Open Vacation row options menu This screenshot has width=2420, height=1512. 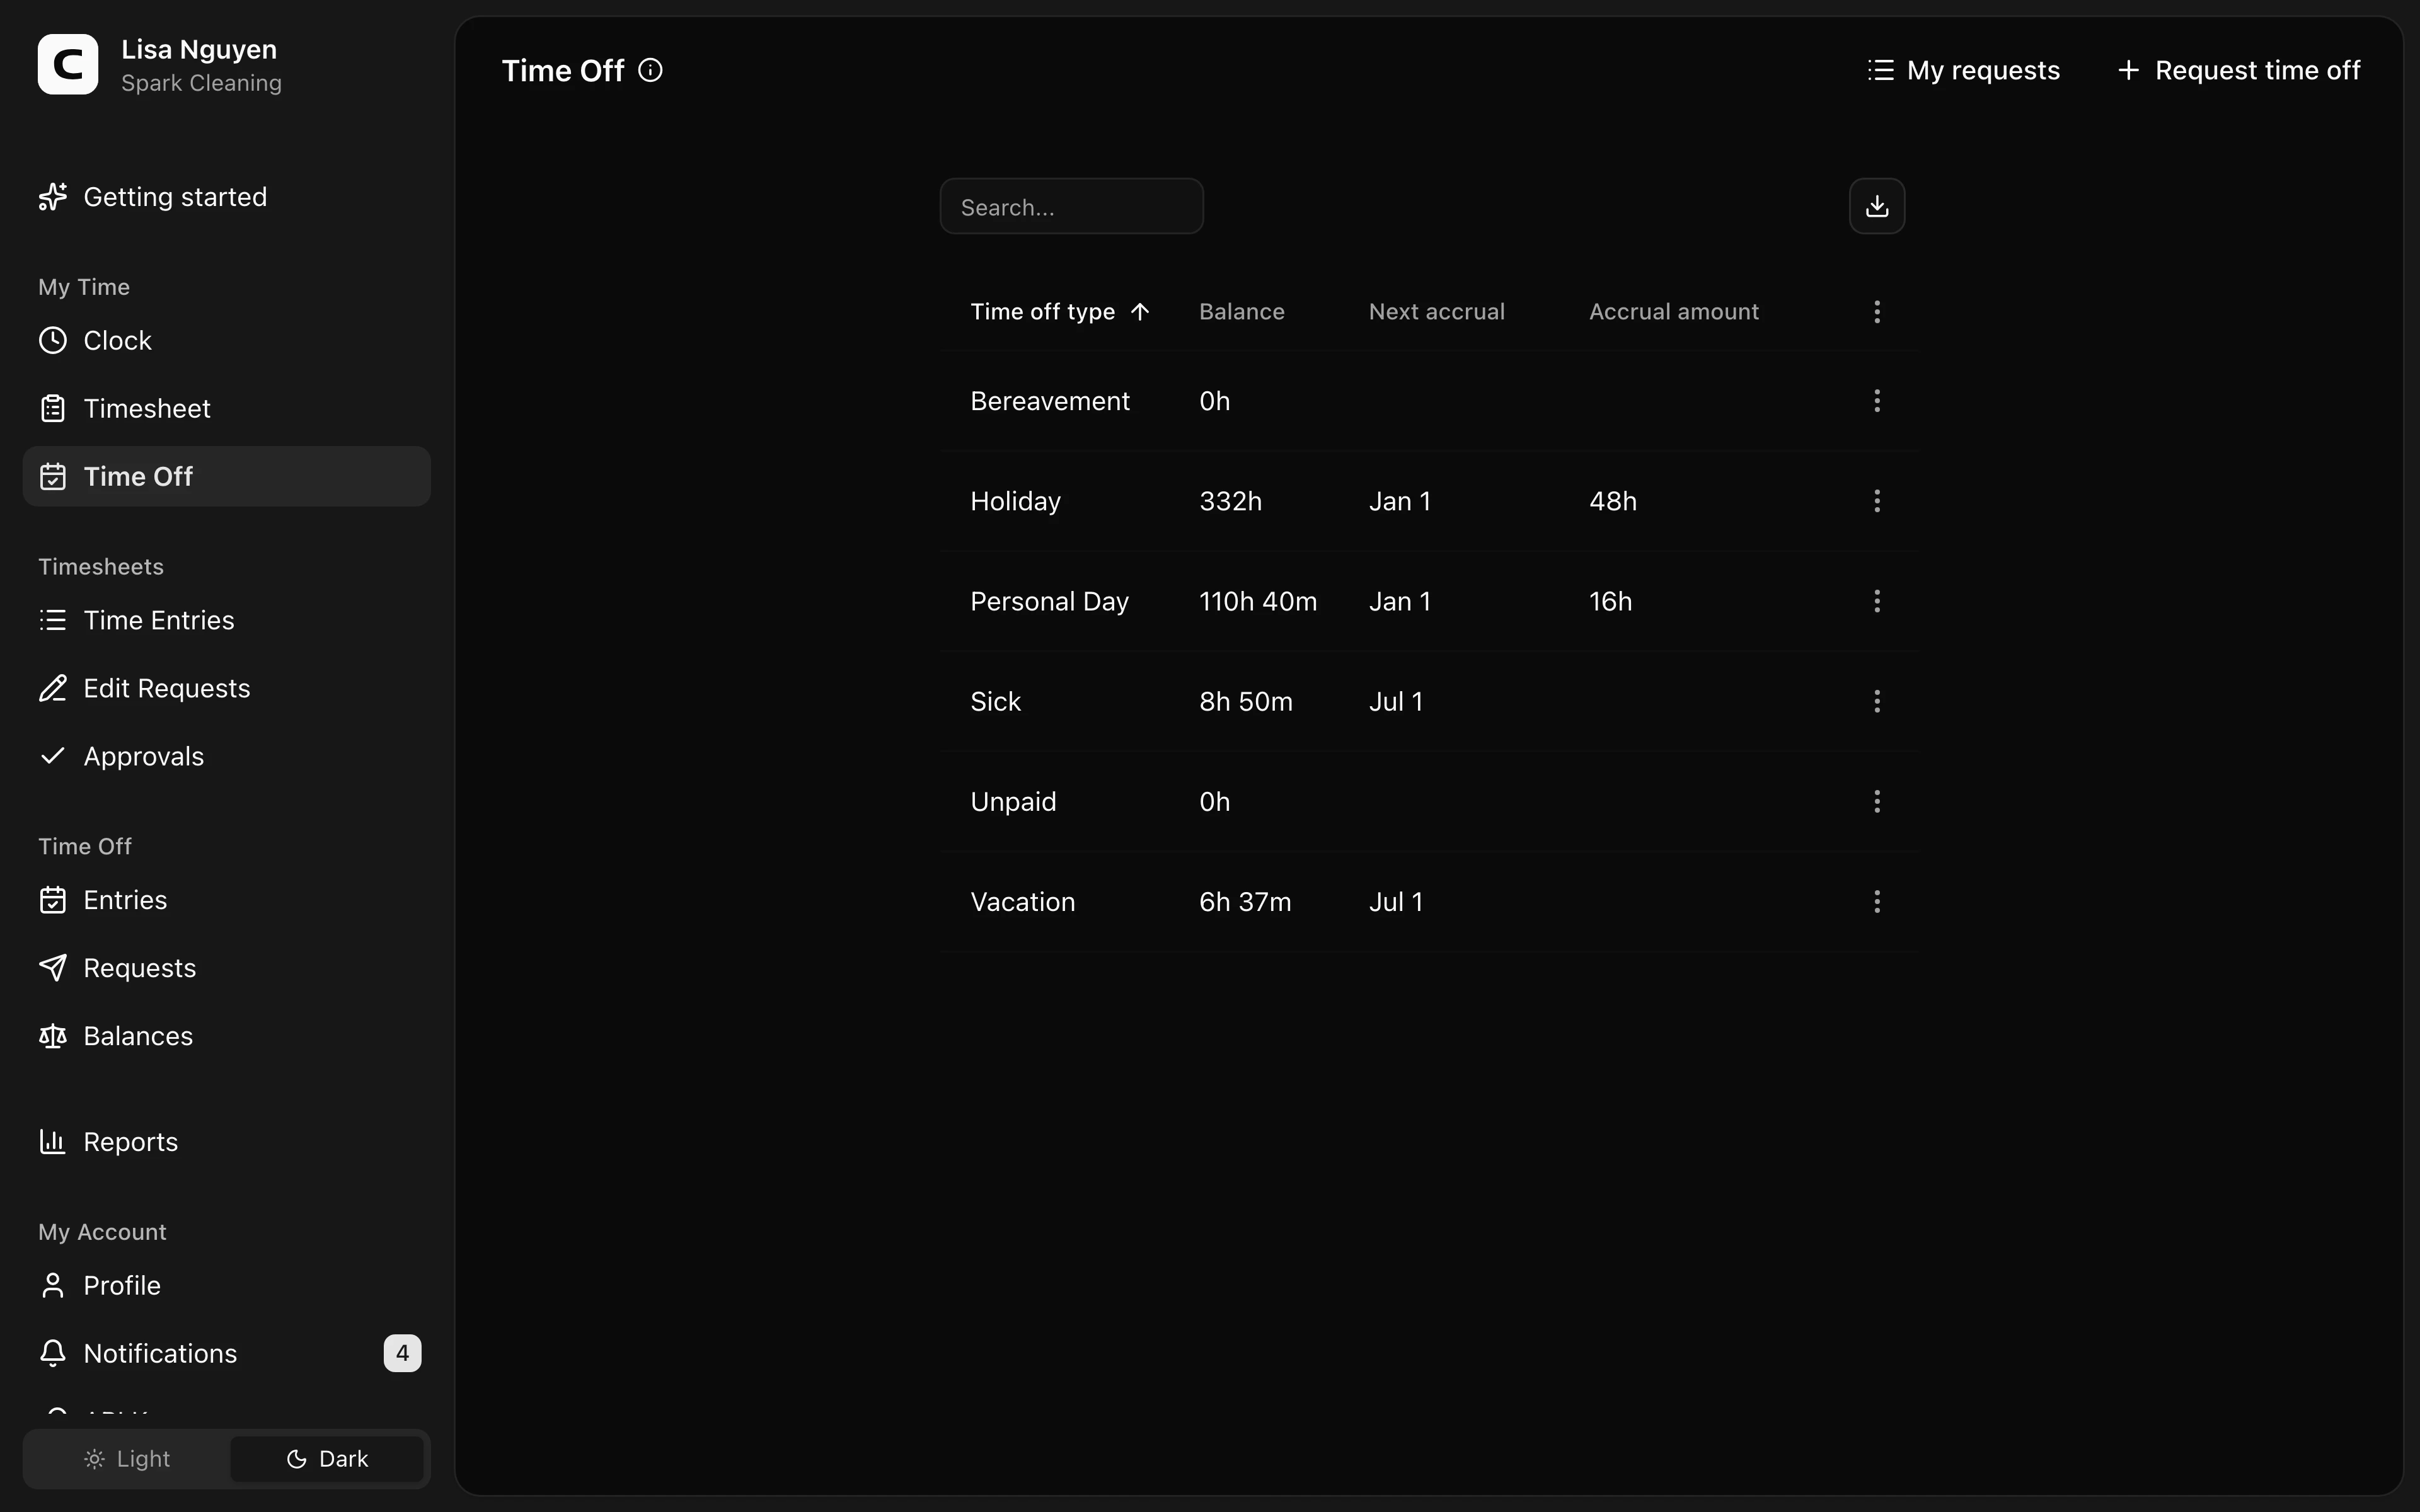(1877, 902)
